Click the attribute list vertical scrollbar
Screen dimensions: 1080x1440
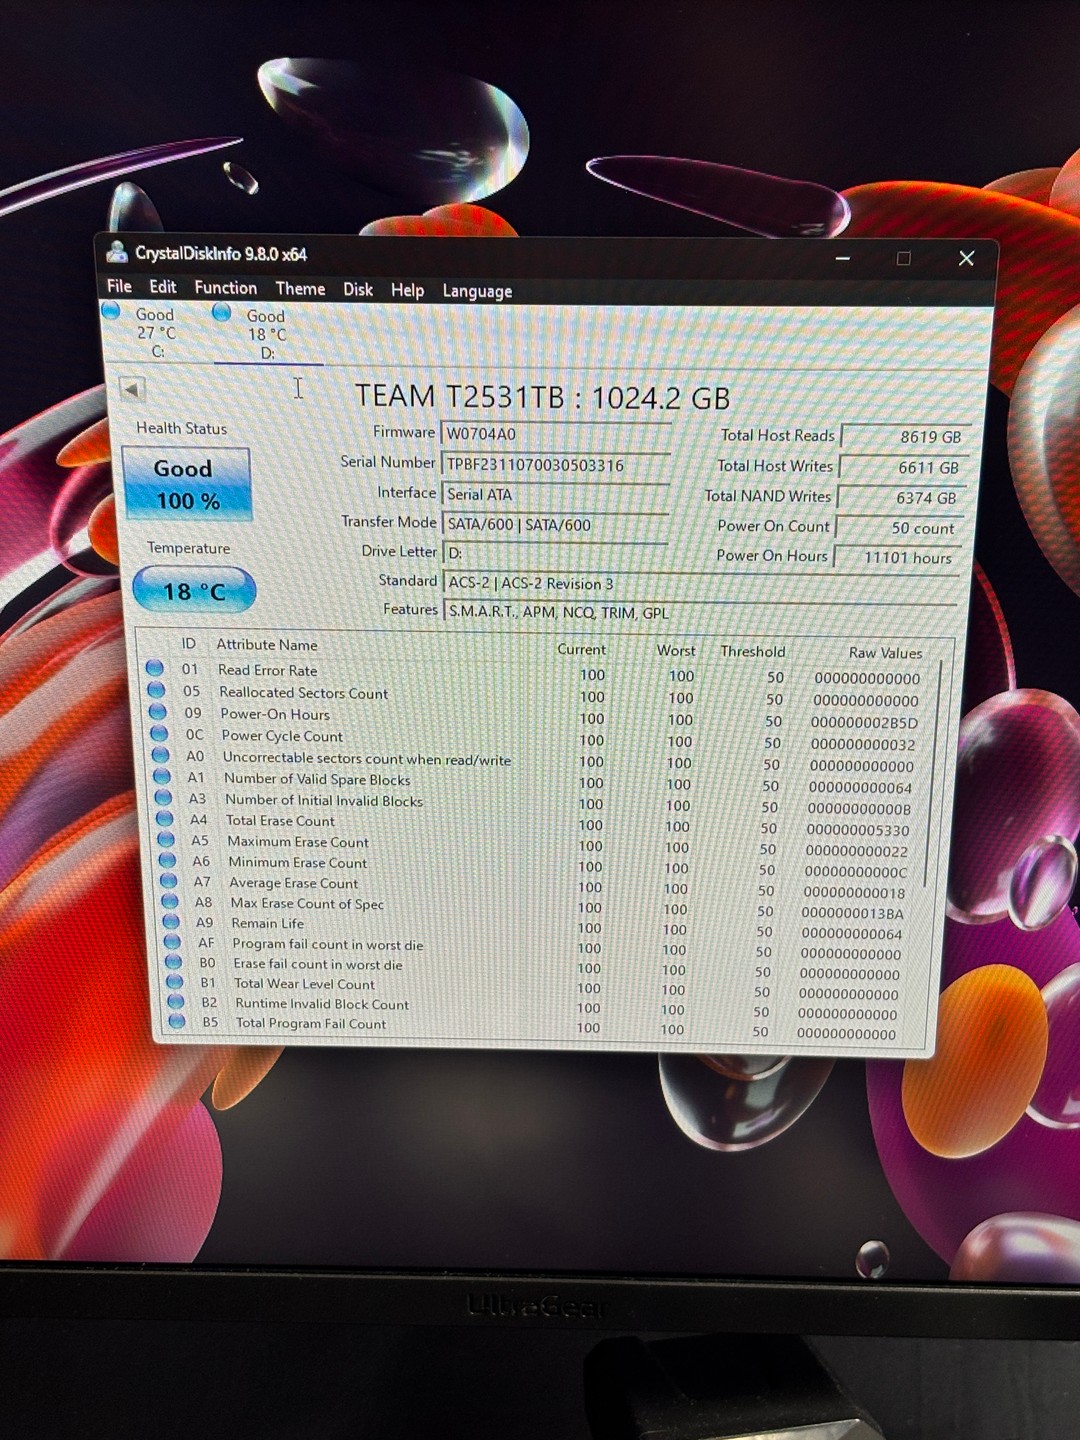point(933,773)
